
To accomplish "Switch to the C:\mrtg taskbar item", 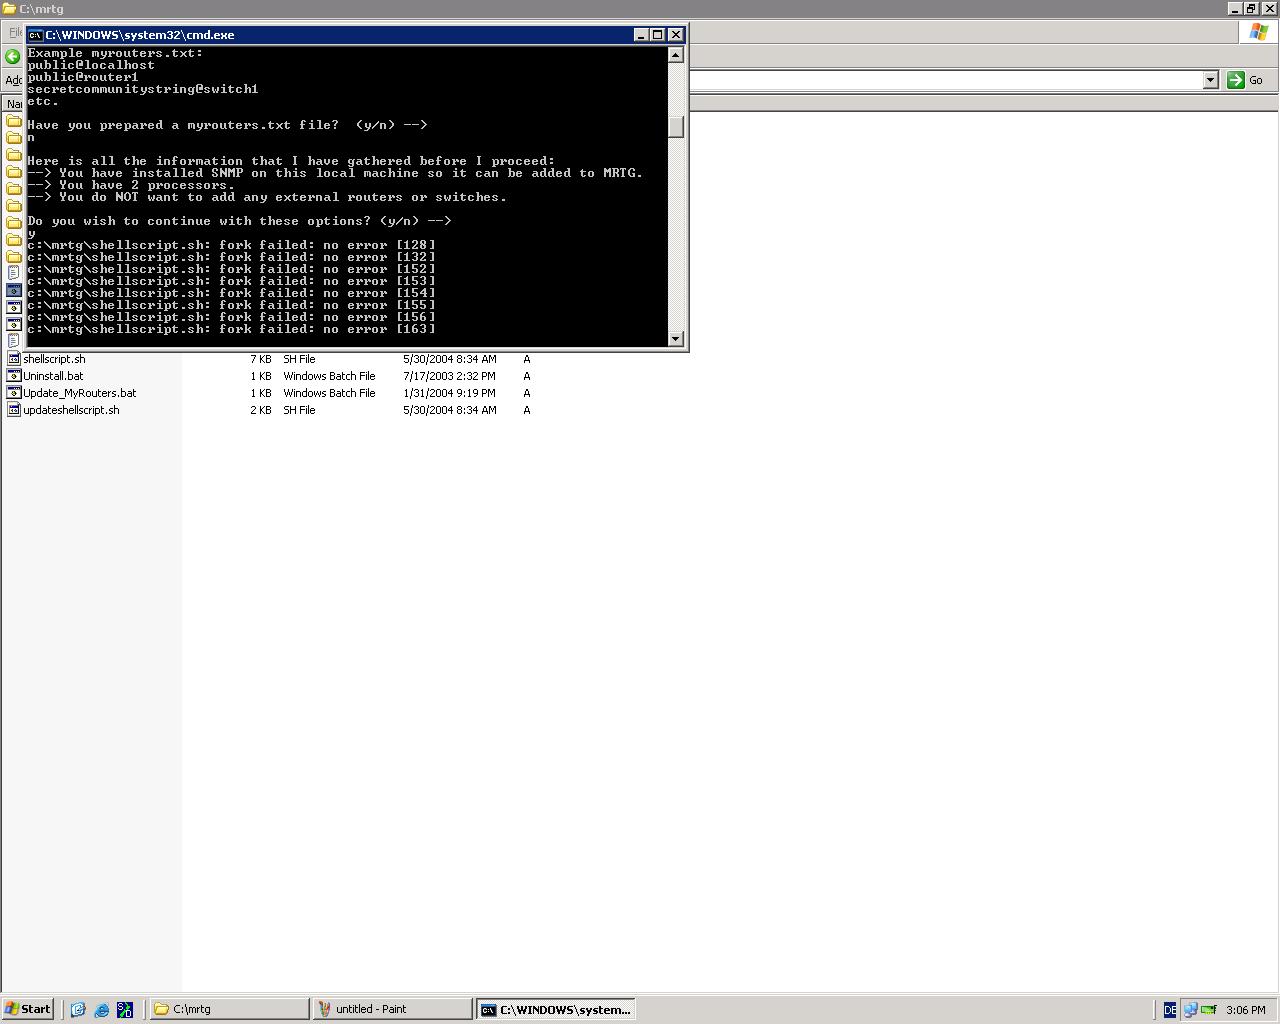I will point(229,1009).
